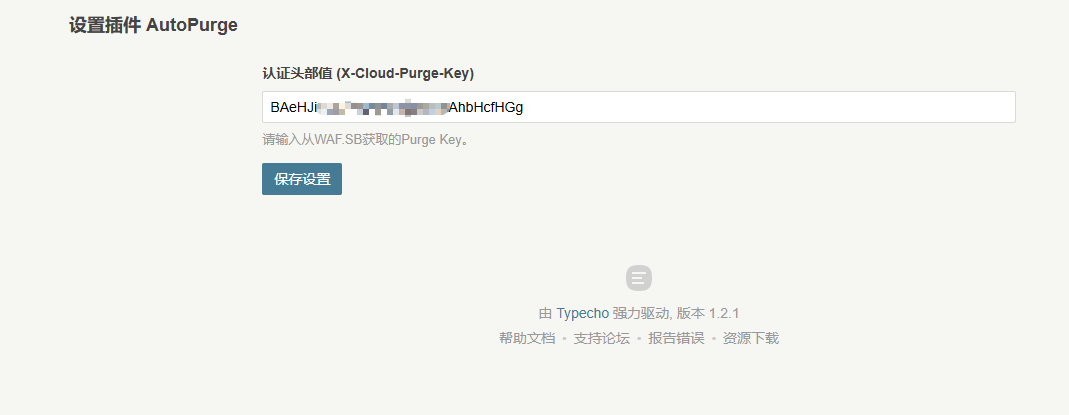
Task: Click the WAF.SB Purge Key hint text
Action: tap(366, 140)
